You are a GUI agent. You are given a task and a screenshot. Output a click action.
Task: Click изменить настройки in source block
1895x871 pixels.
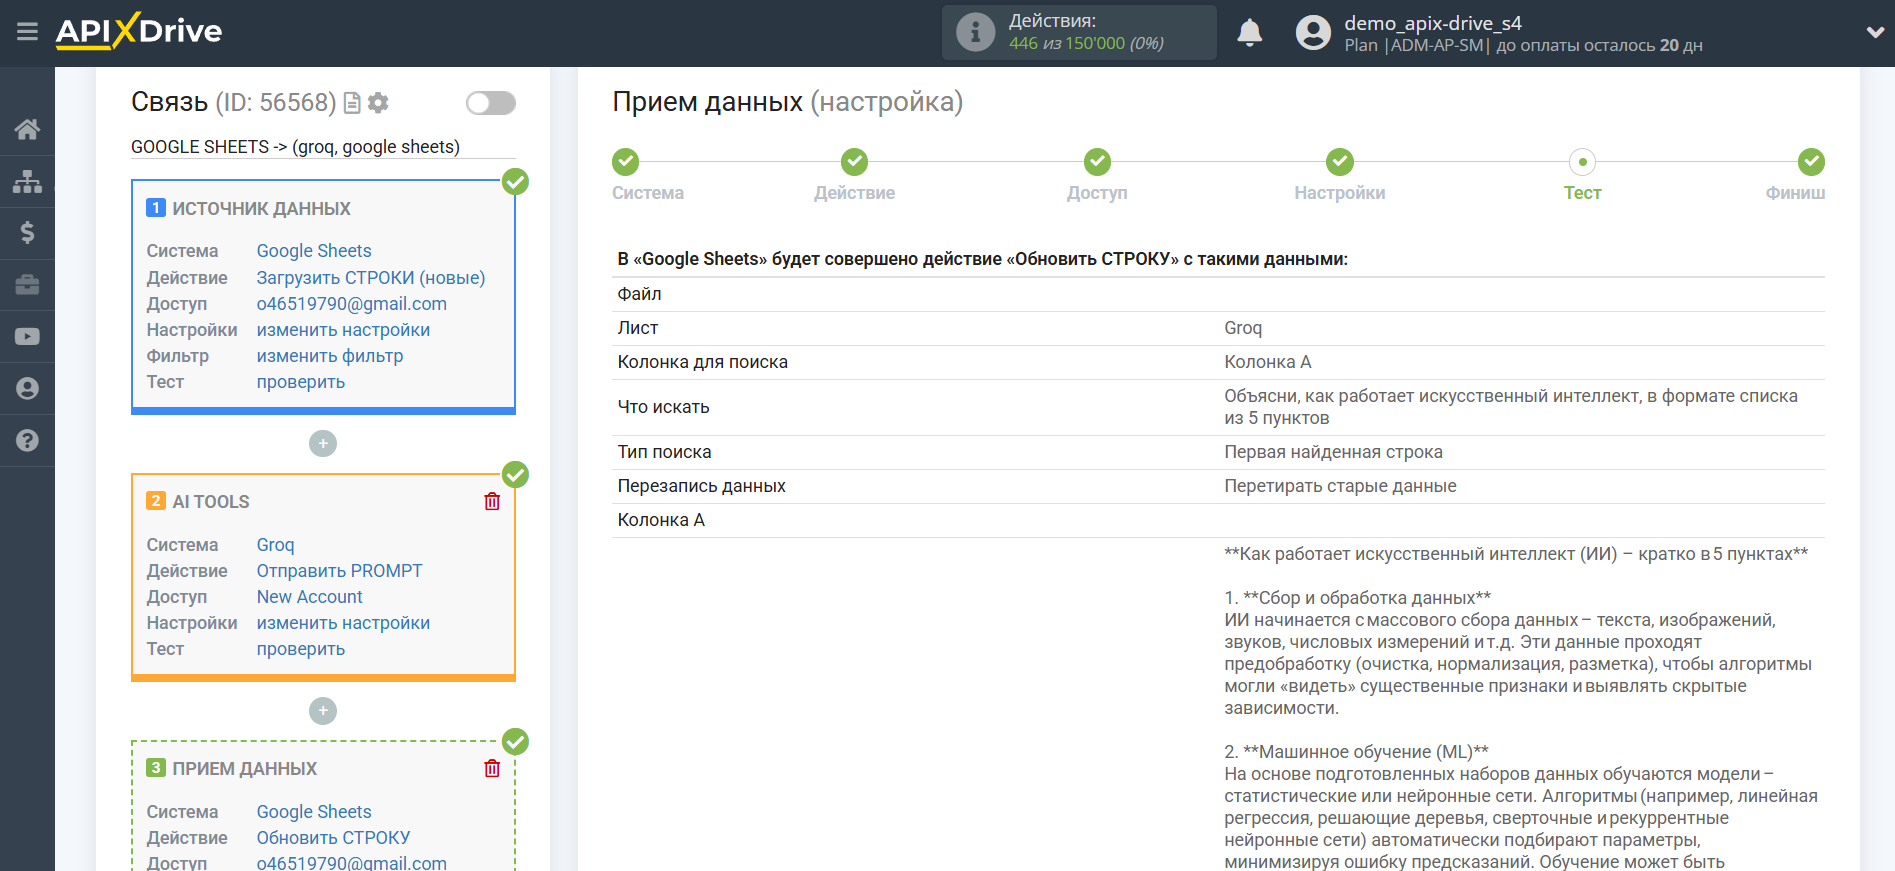pos(343,330)
